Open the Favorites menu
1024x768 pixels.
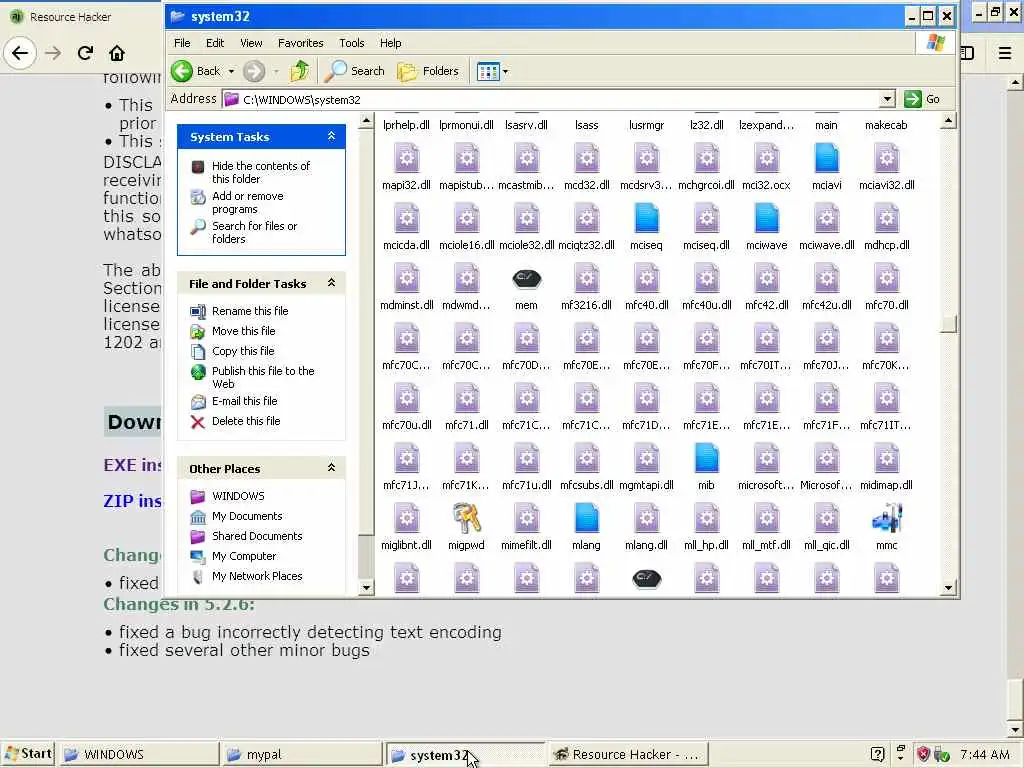coord(300,43)
